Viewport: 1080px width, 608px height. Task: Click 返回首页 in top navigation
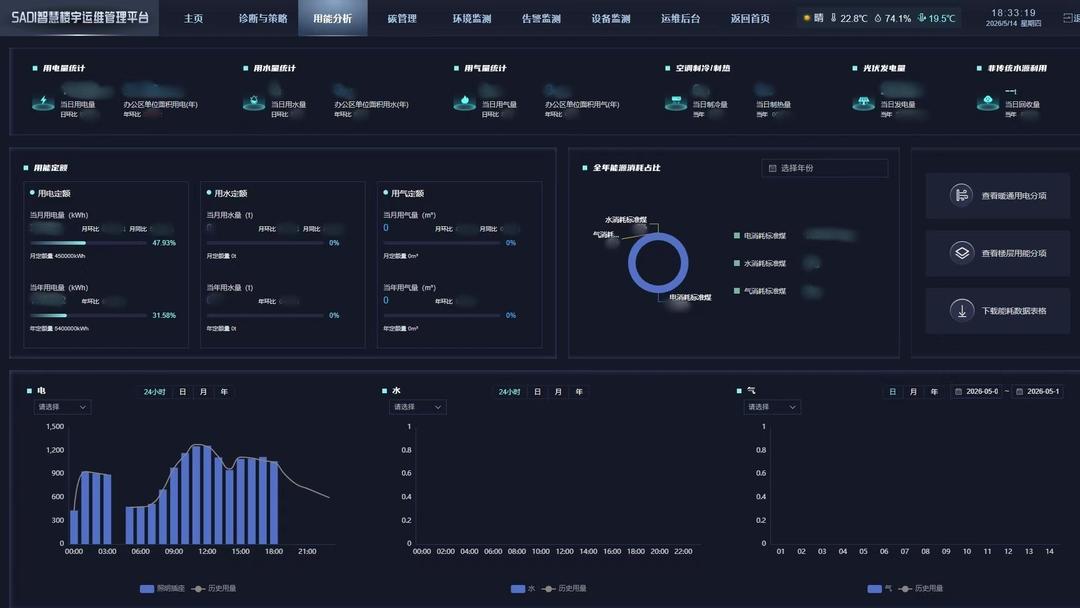pos(750,18)
